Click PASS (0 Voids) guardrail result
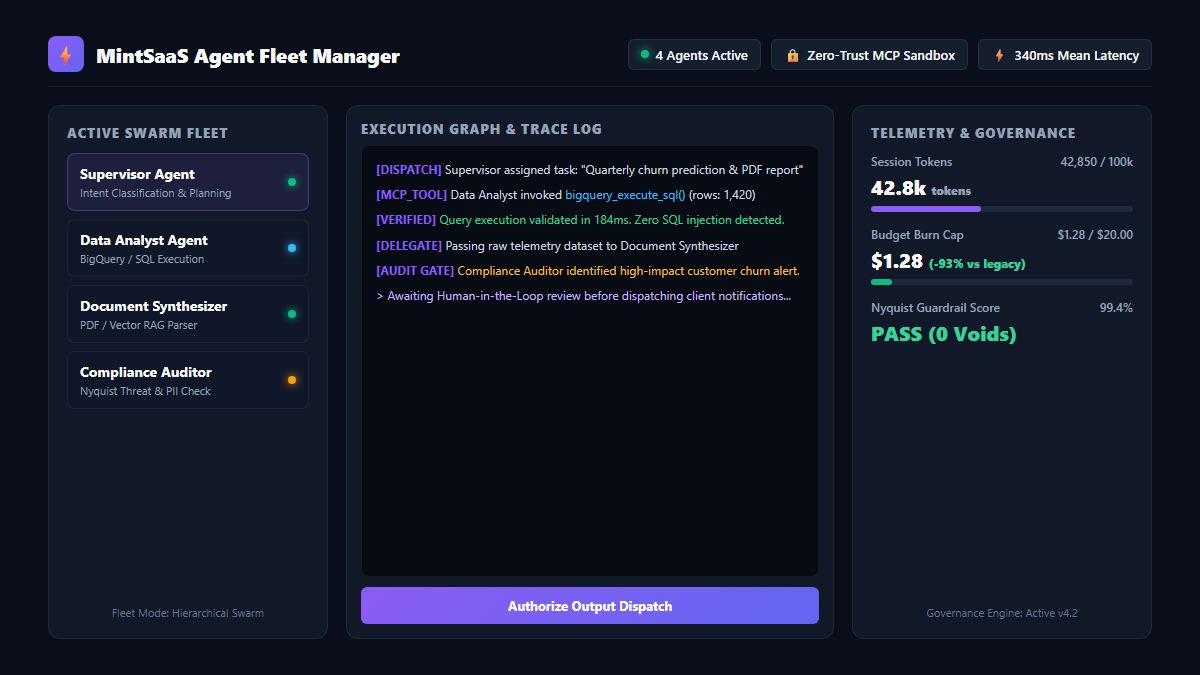 click(x=943, y=334)
